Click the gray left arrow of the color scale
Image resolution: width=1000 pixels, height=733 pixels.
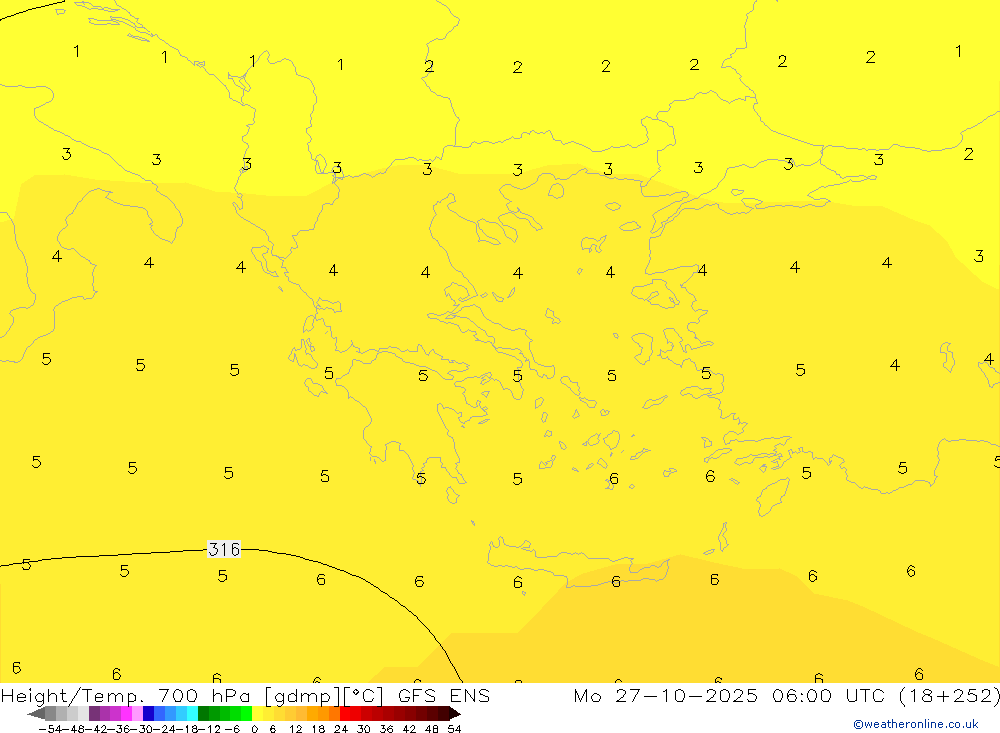(36, 714)
